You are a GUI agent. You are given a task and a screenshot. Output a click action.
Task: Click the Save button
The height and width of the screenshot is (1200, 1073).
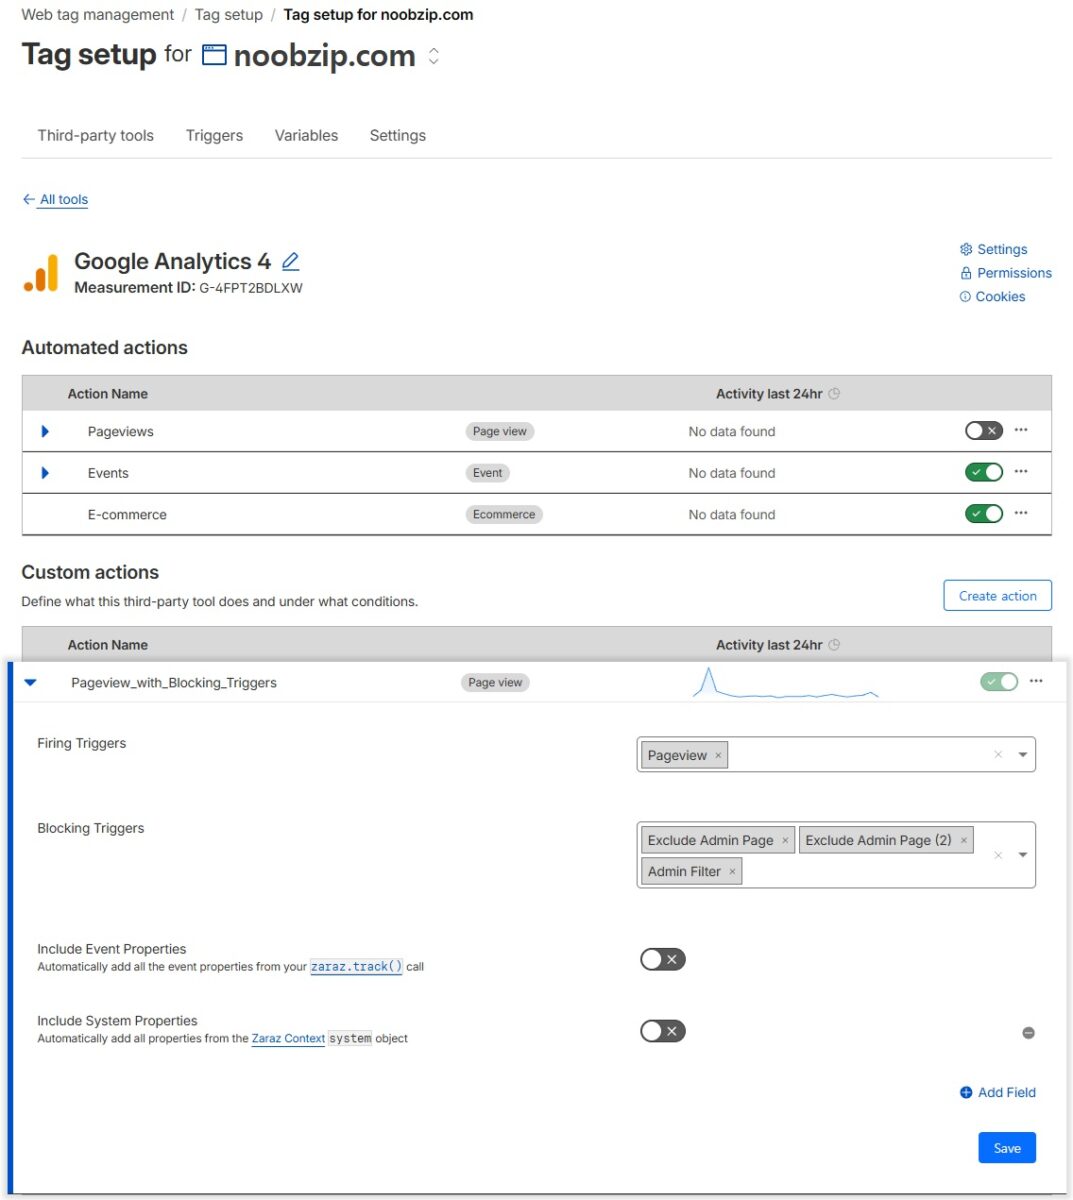(x=1007, y=1148)
